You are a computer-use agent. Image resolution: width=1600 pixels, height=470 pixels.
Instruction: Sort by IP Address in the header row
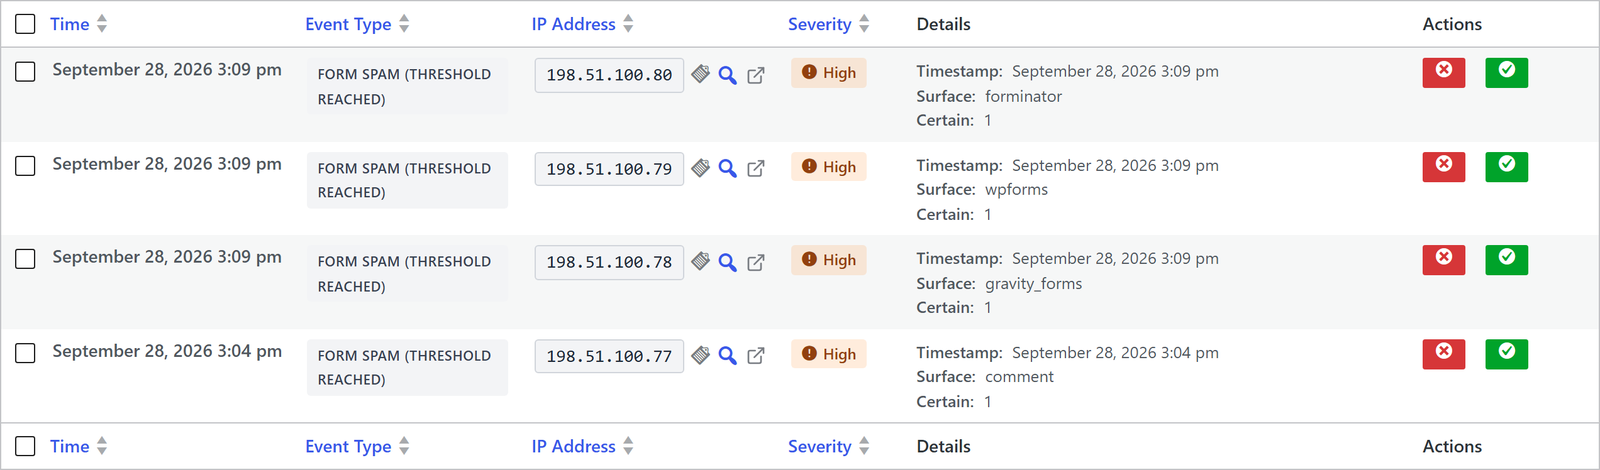click(582, 24)
